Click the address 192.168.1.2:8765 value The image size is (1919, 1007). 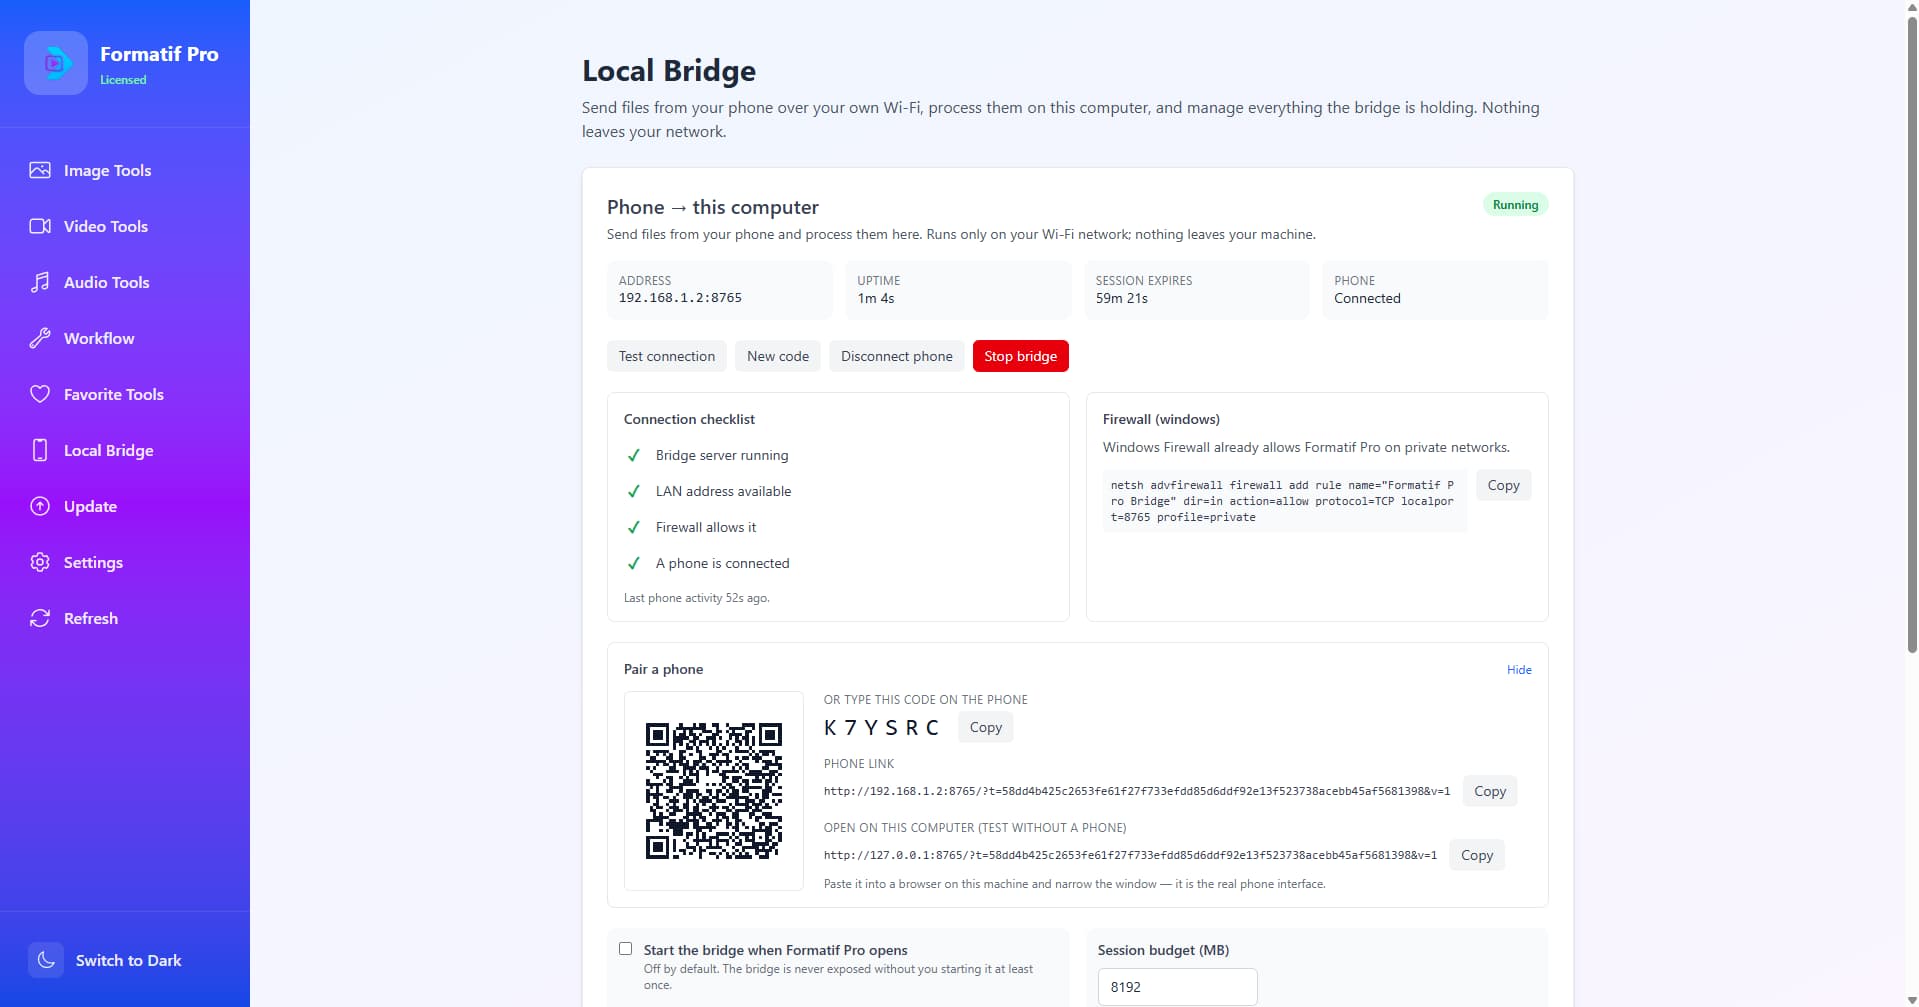click(680, 298)
